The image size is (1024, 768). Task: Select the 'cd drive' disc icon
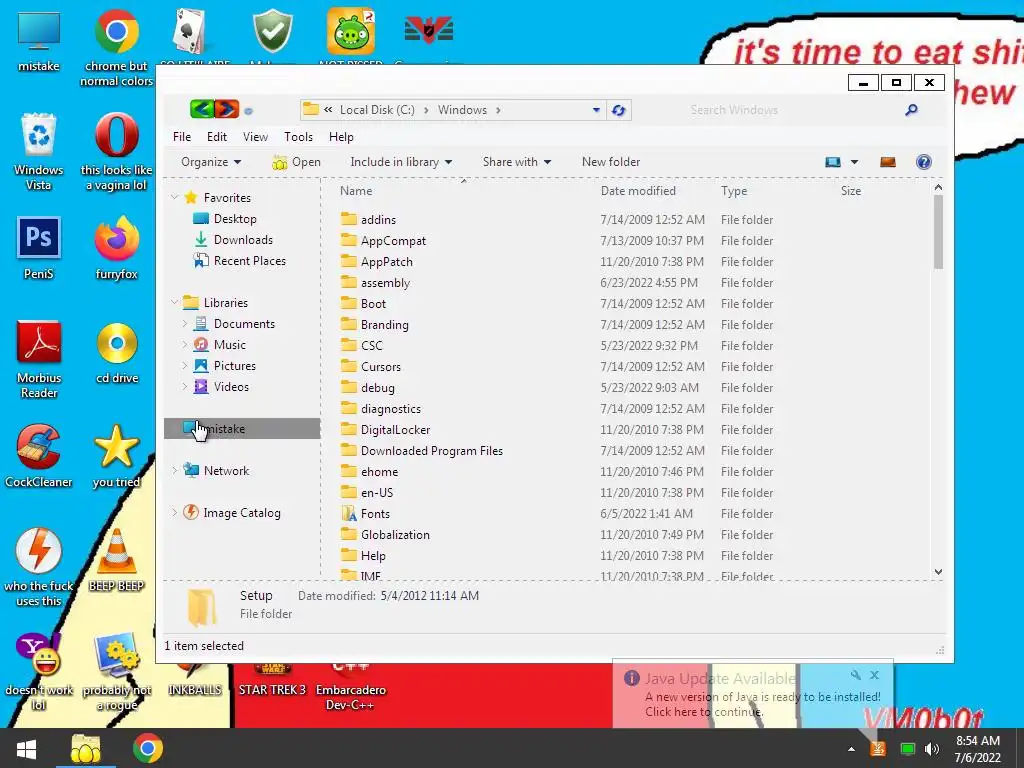[x=117, y=353]
